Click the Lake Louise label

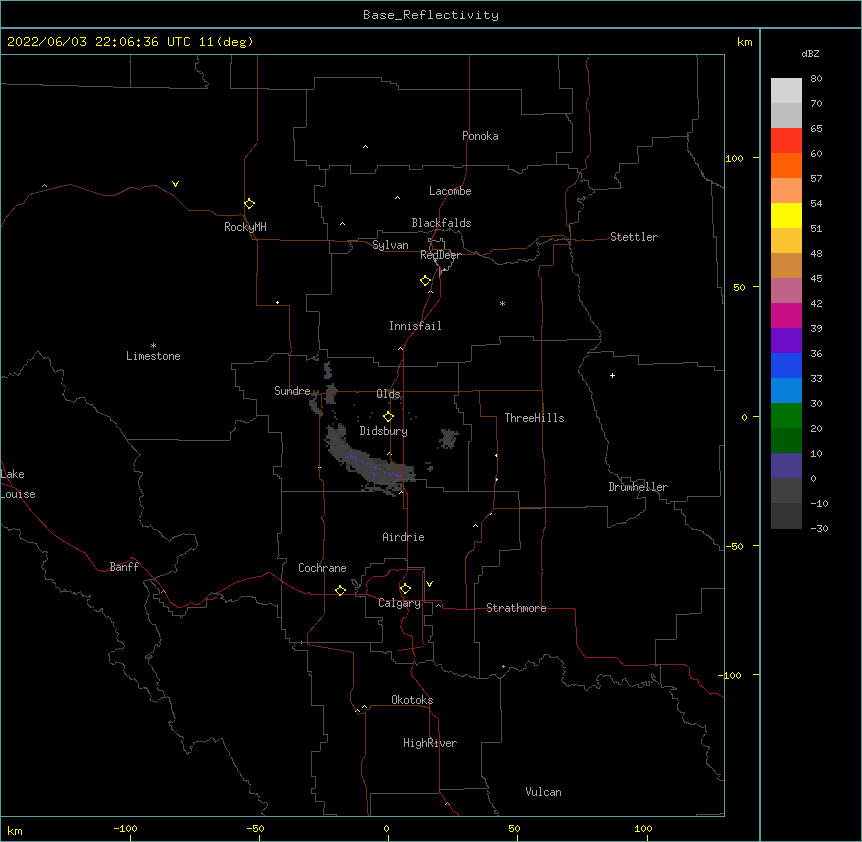(18, 484)
